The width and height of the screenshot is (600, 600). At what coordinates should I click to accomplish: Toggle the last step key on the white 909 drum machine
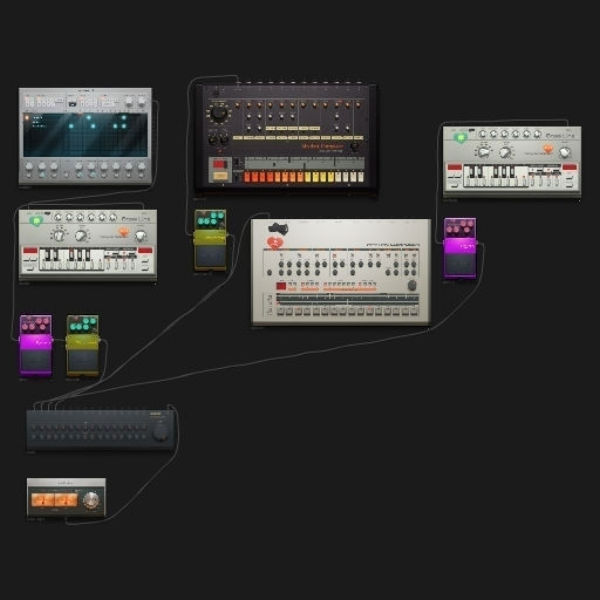pos(414,310)
